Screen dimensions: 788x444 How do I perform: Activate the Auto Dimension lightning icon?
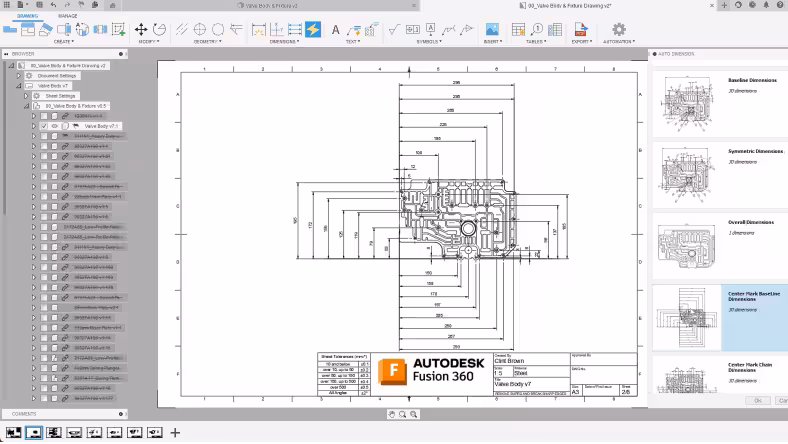(x=313, y=29)
